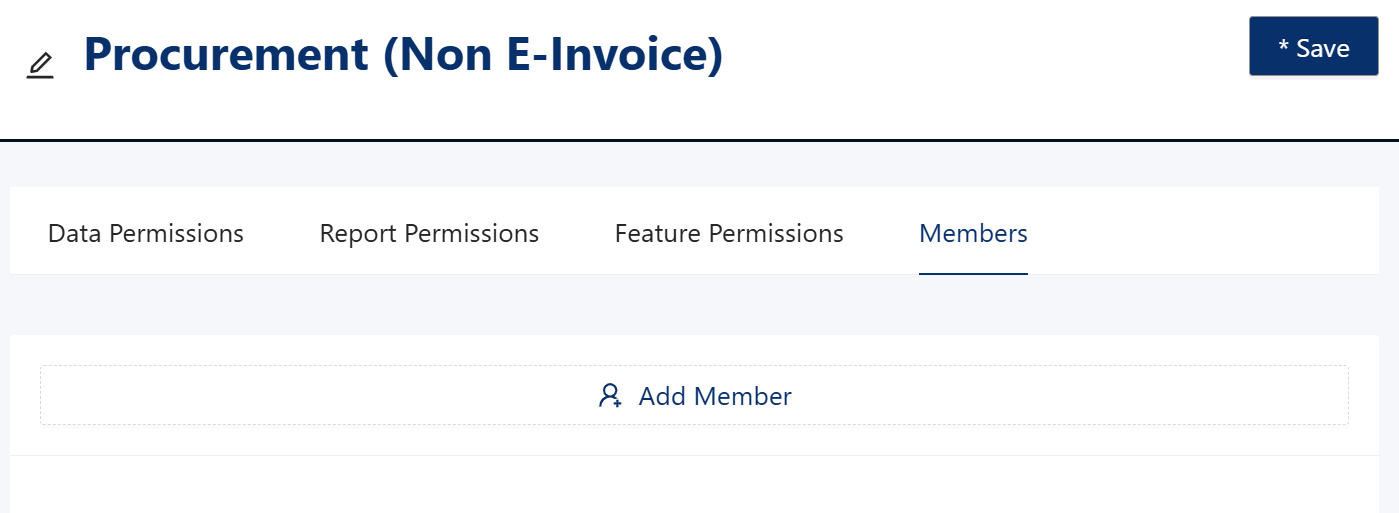Click the pencil edit icon beside the title
This screenshot has height=513, width=1399.
[x=40, y=66]
